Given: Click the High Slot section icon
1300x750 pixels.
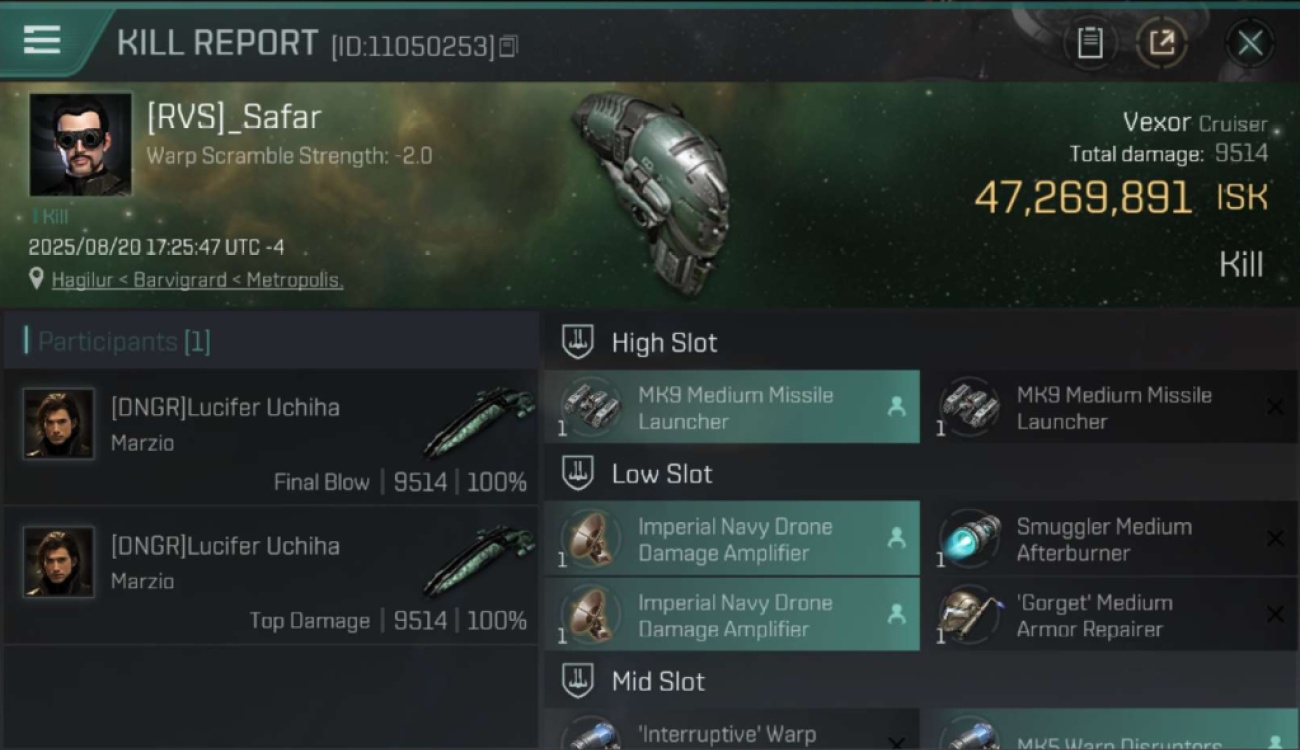Looking at the screenshot, I should [x=577, y=342].
